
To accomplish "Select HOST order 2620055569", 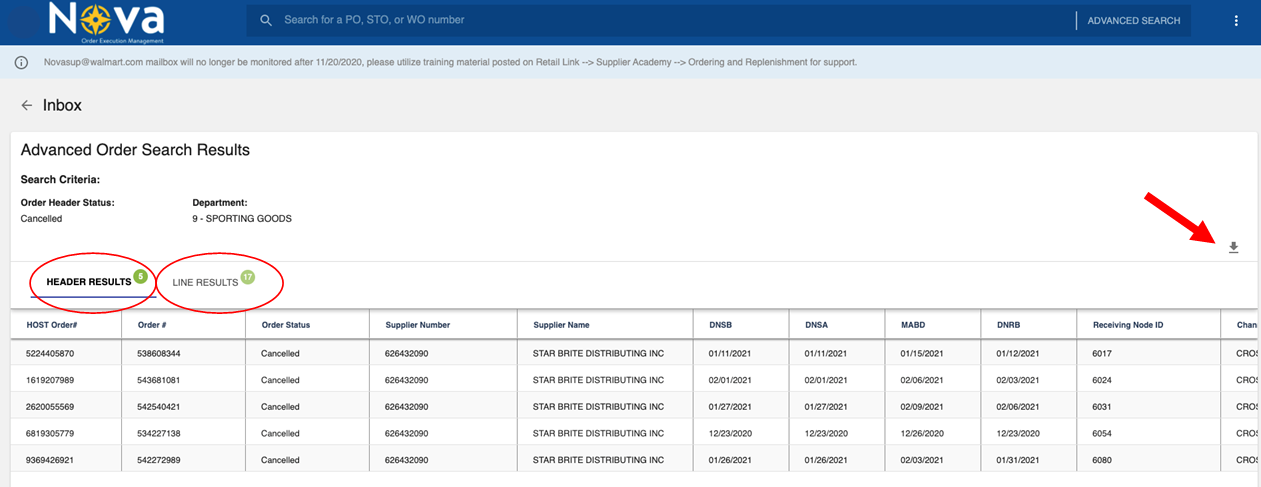I will [50, 407].
